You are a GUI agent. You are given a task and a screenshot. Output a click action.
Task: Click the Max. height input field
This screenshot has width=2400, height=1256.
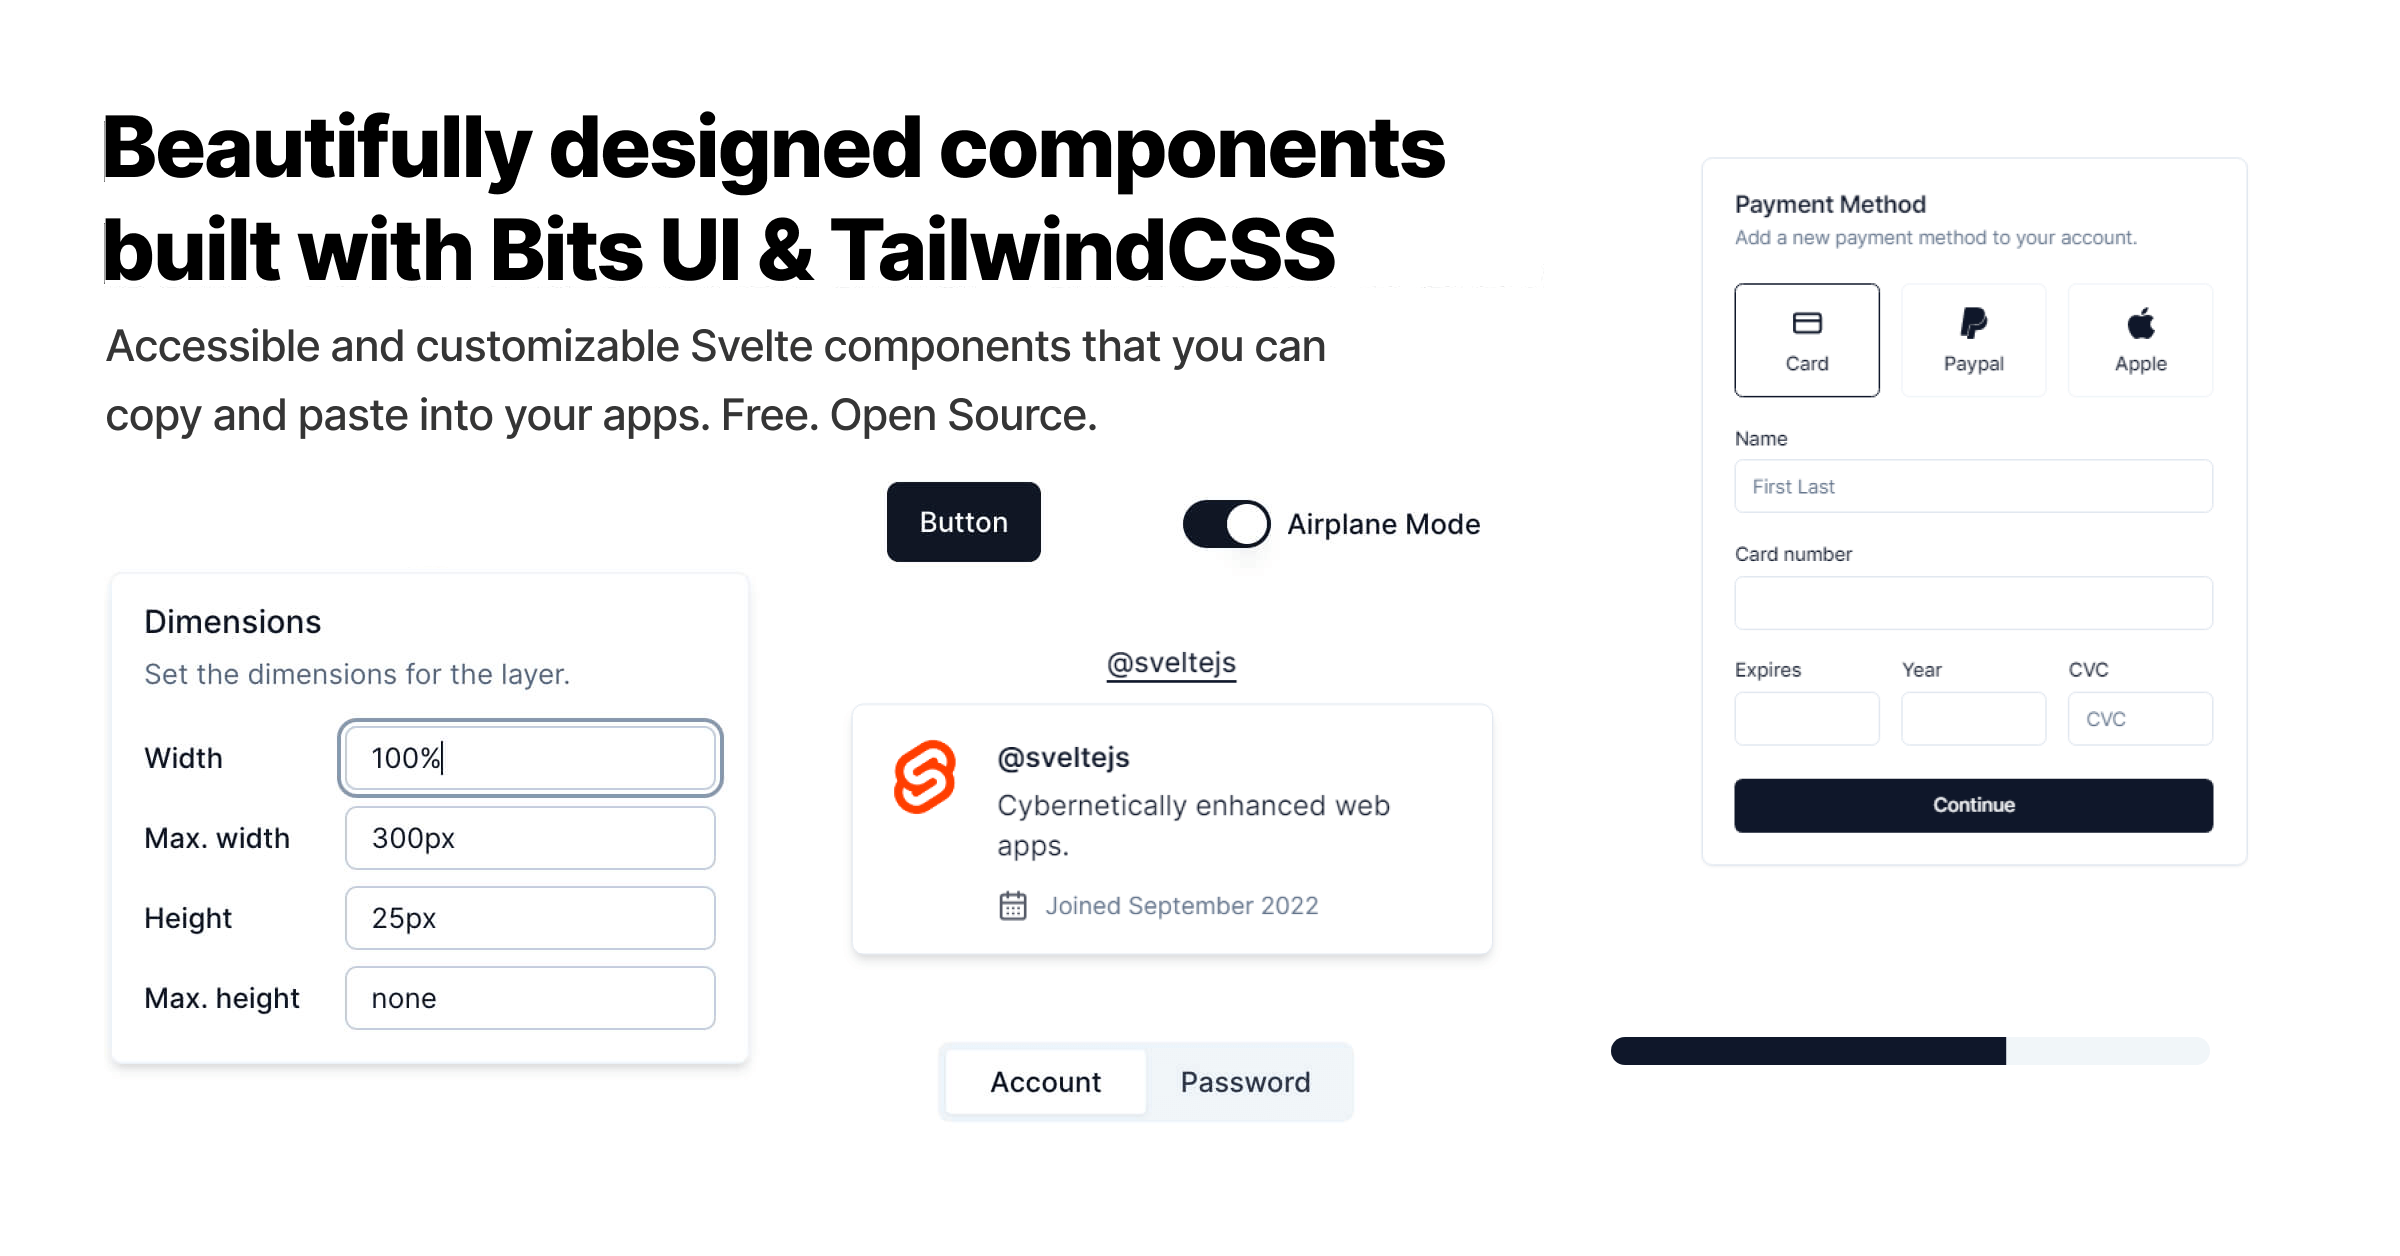pyautogui.click(x=530, y=997)
